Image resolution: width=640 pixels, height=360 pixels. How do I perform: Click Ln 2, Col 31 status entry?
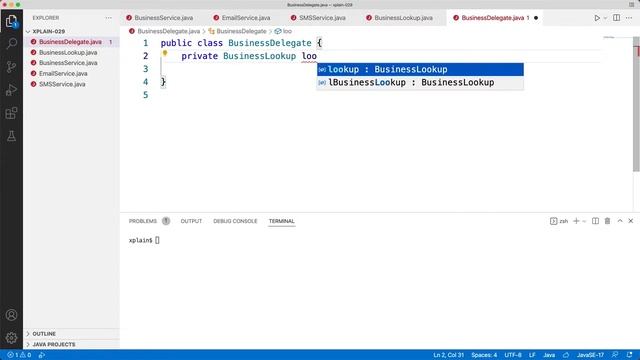click(449, 355)
